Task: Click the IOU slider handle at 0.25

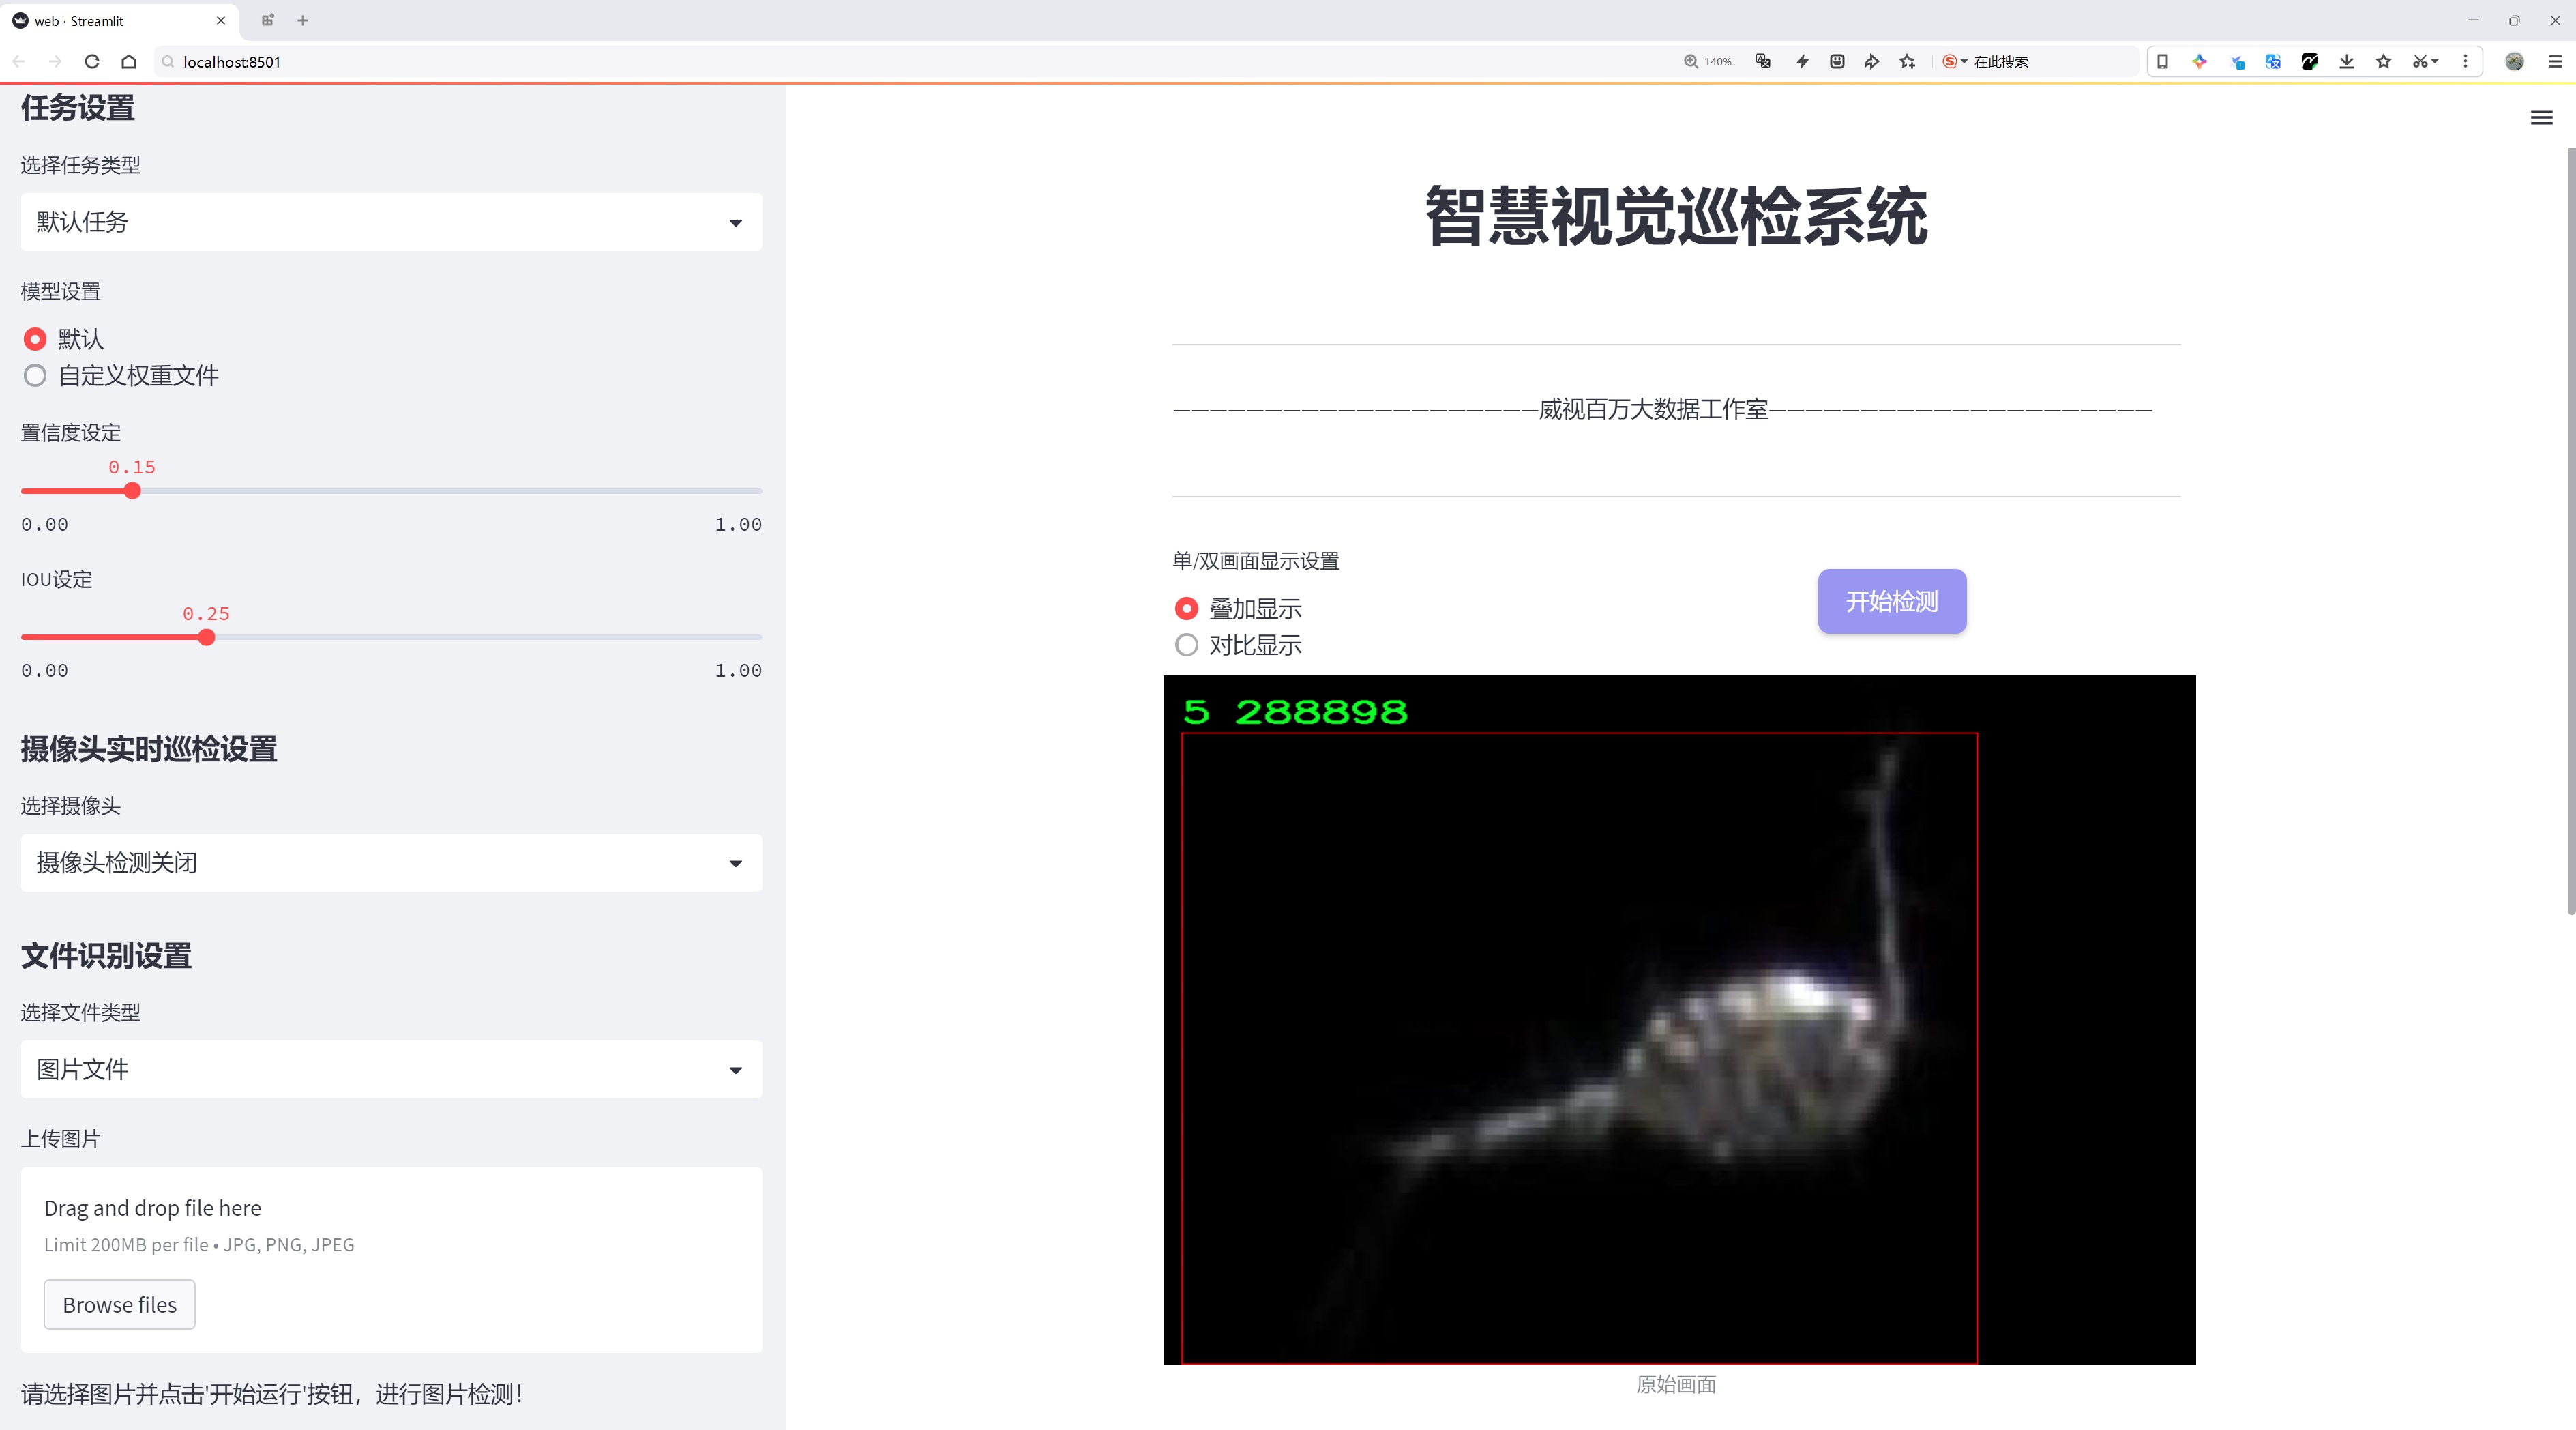Action: [206, 638]
